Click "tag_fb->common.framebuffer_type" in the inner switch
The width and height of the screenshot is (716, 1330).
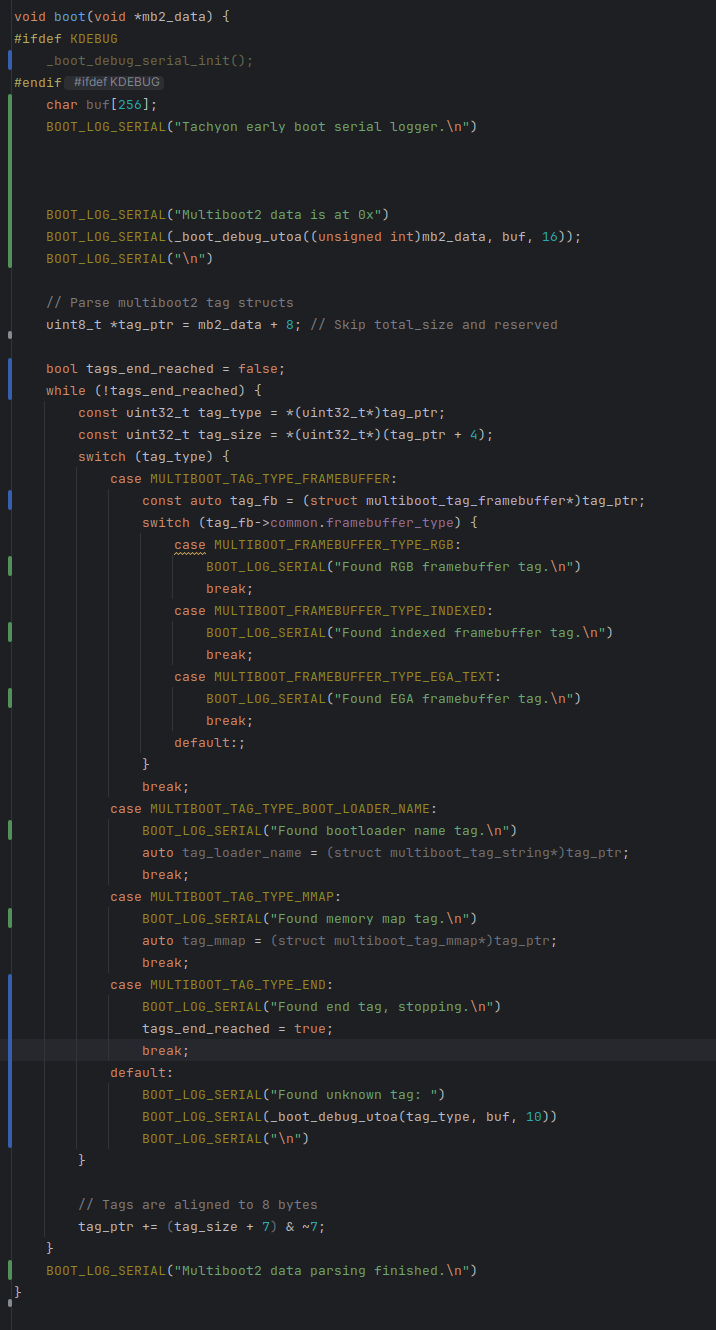(x=330, y=522)
